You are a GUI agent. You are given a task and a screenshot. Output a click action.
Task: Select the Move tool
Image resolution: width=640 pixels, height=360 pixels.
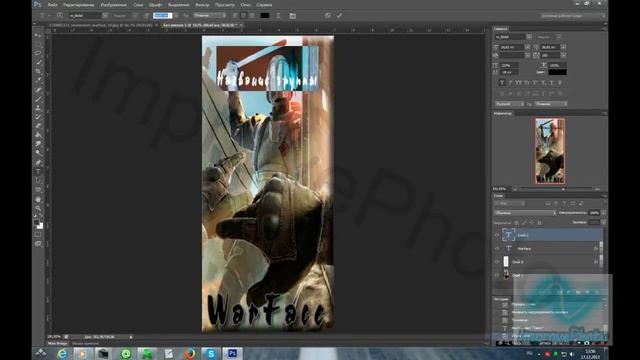pos(38,36)
